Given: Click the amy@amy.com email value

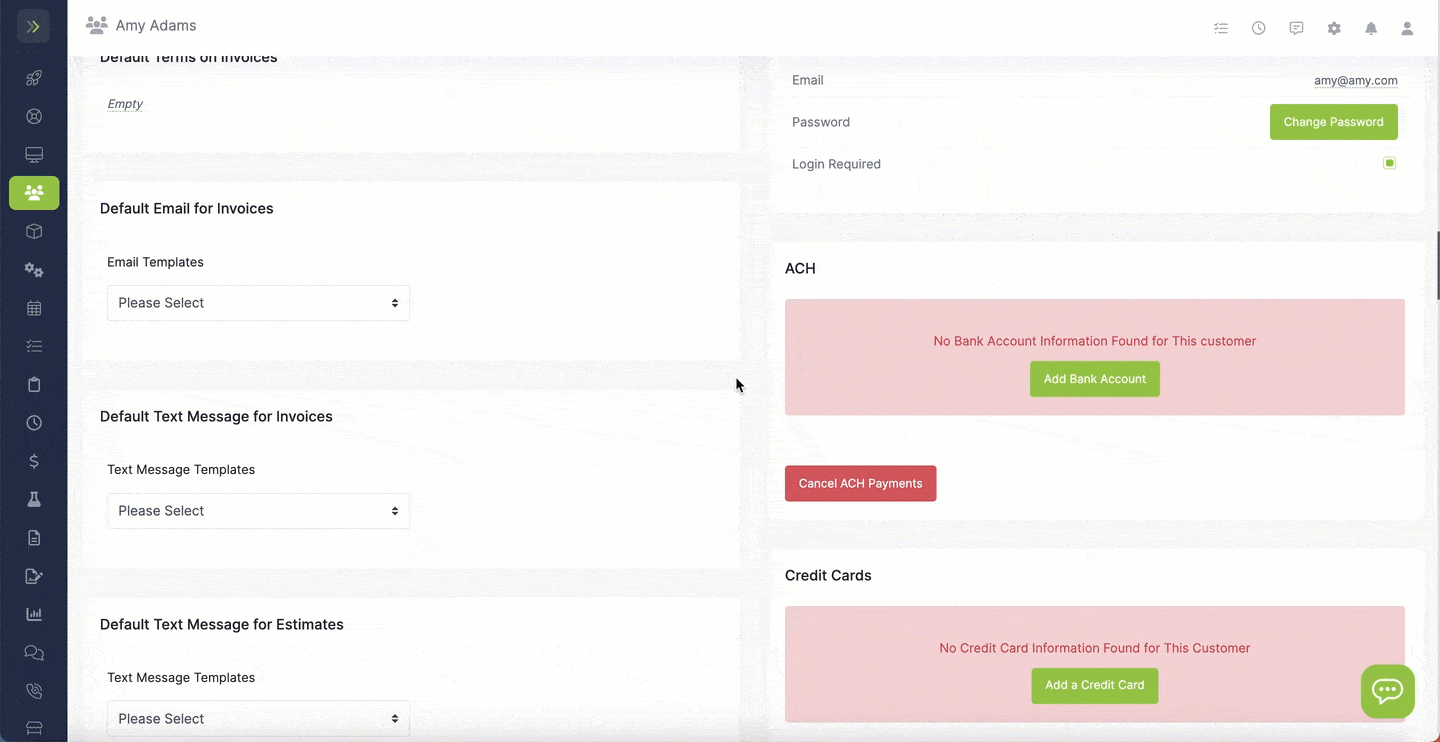Looking at the screenshot, I should pyautogui.click(x=1356, y=80).
